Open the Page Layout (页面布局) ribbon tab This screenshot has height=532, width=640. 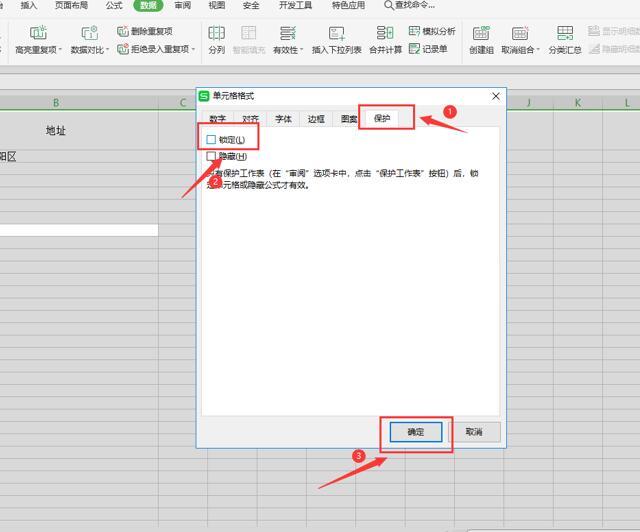coord(71,5)
